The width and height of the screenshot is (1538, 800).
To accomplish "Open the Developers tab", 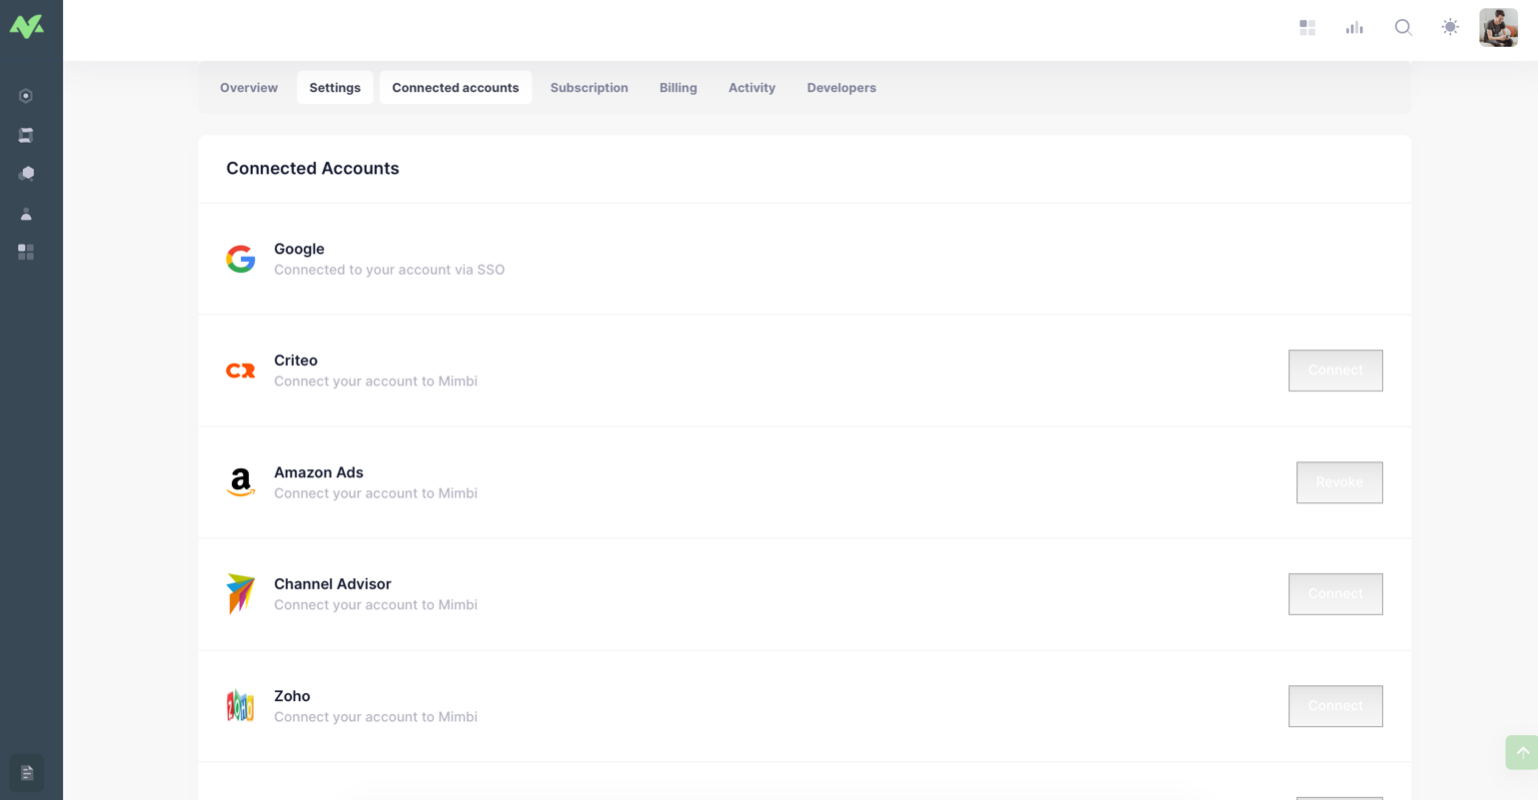I will pos(841,87).
